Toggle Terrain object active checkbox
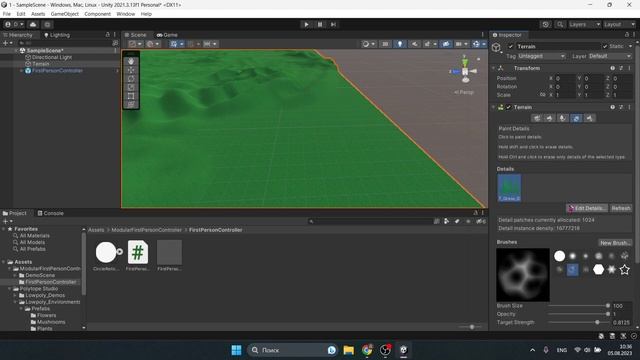The width and height of the screenshot is (640, 360). click(511, 46)
